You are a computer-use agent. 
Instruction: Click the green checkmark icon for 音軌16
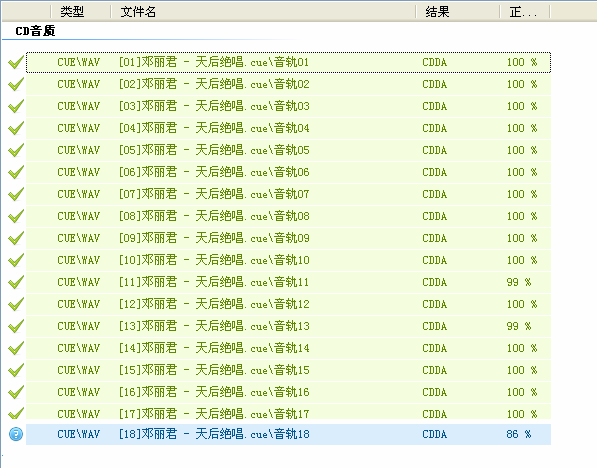tap(16, 393)
